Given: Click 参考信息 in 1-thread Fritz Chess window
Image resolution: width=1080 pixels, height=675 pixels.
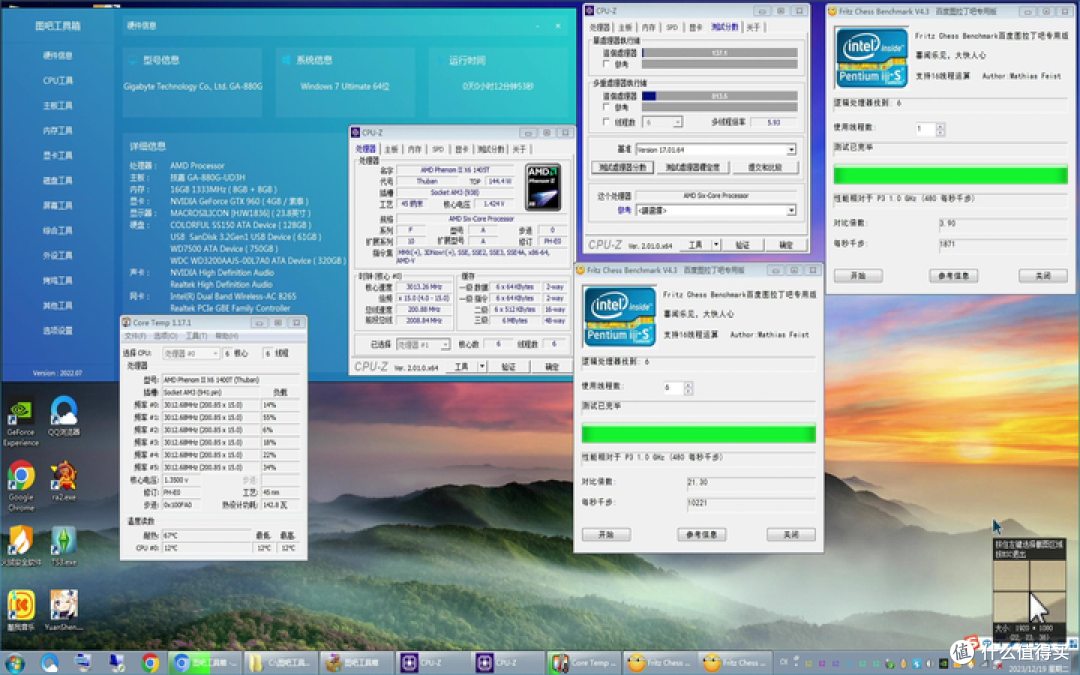Looking at the screenshot, I should 953,276.
